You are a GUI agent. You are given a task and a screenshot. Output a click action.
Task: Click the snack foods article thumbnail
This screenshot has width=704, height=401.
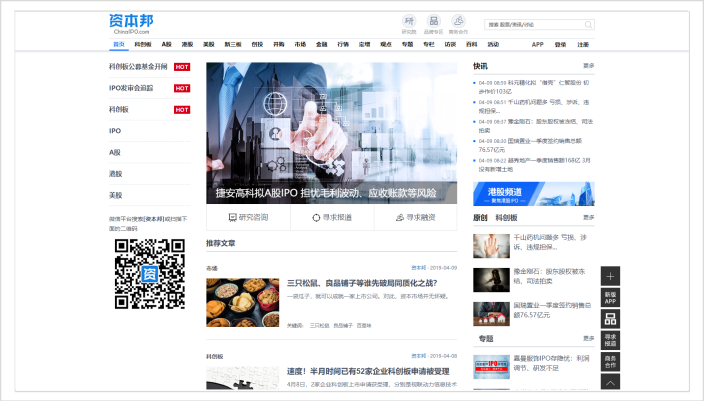click(242, 302)
